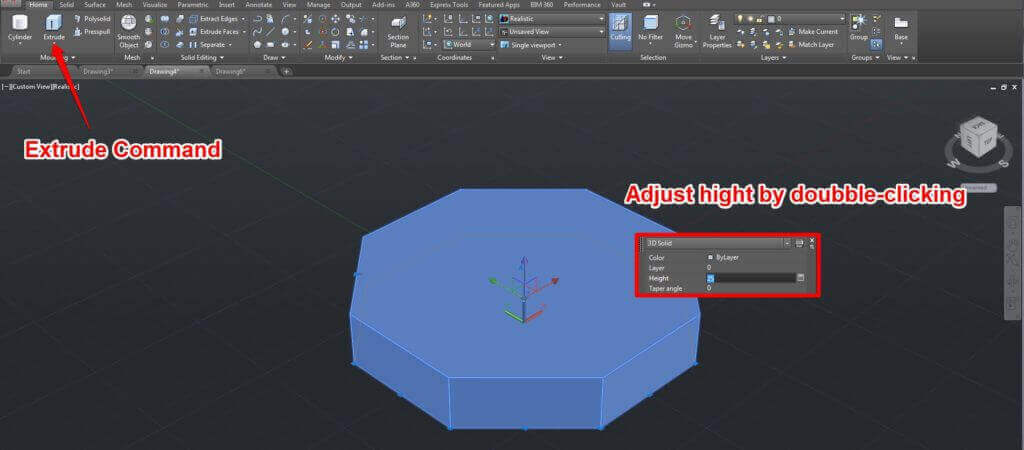Expand the Modeling panel
The height and width of the screenshot is (450, 1024).
(57, 57)
